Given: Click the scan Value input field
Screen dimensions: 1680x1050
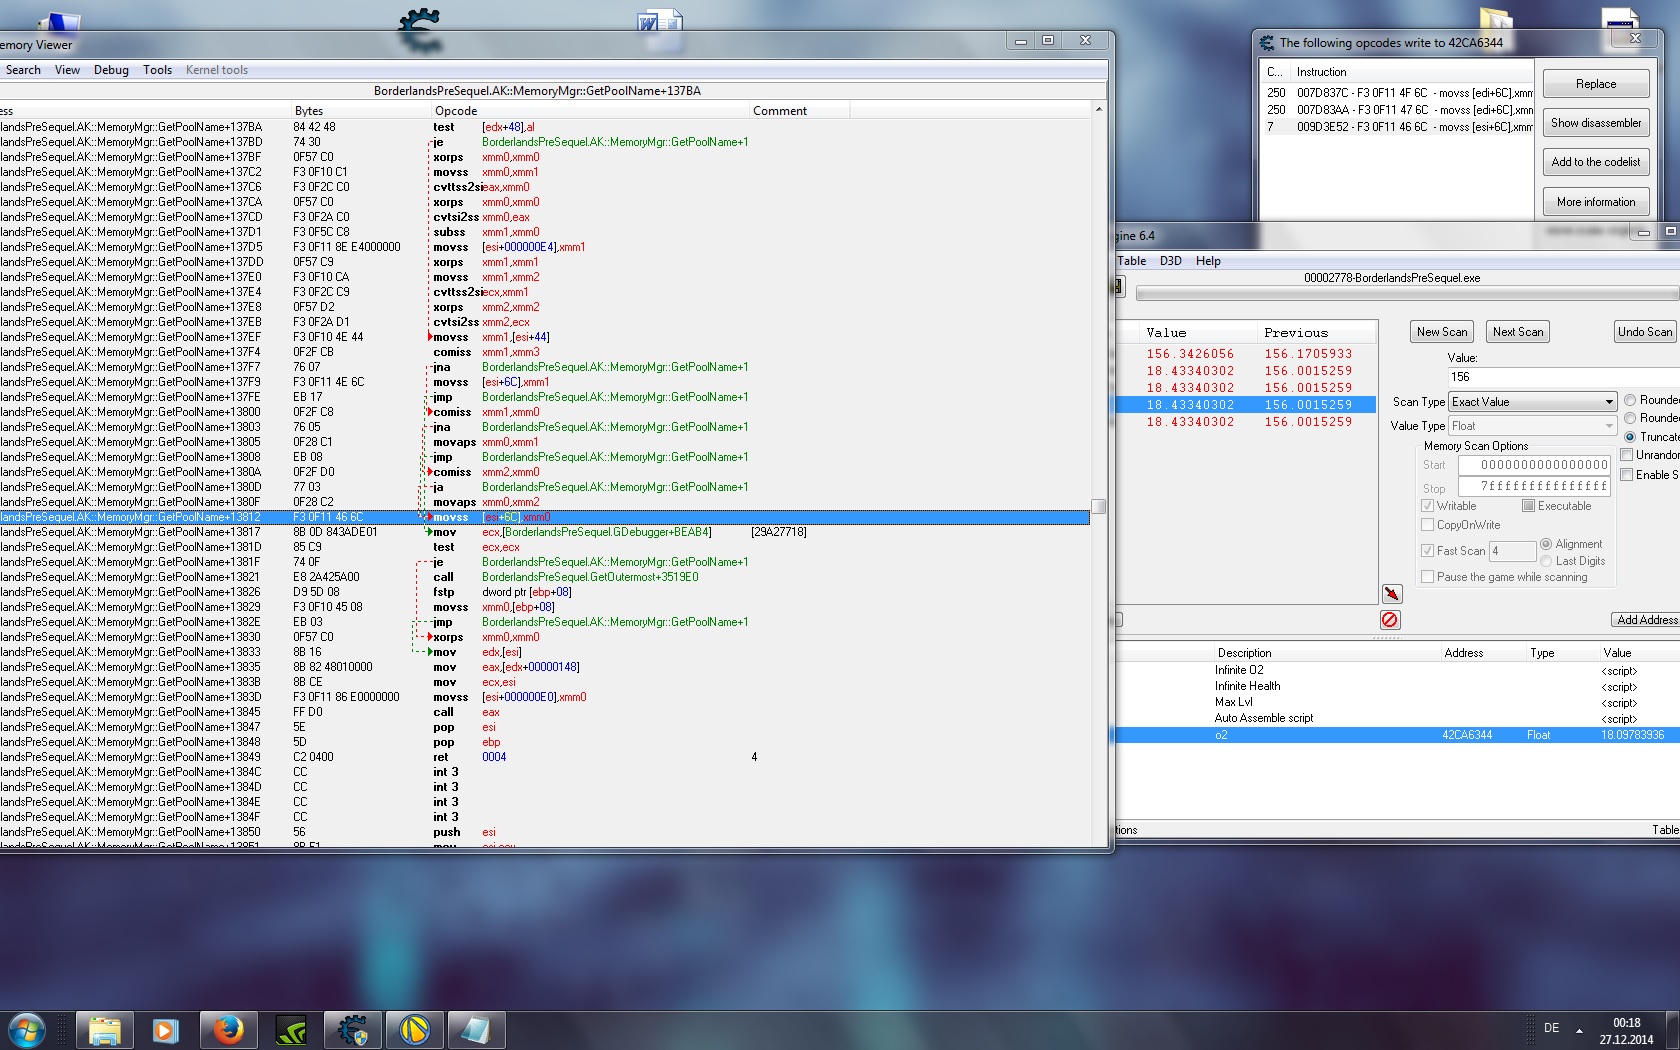Looking at the screenshot, I should tap(1560, 377).
